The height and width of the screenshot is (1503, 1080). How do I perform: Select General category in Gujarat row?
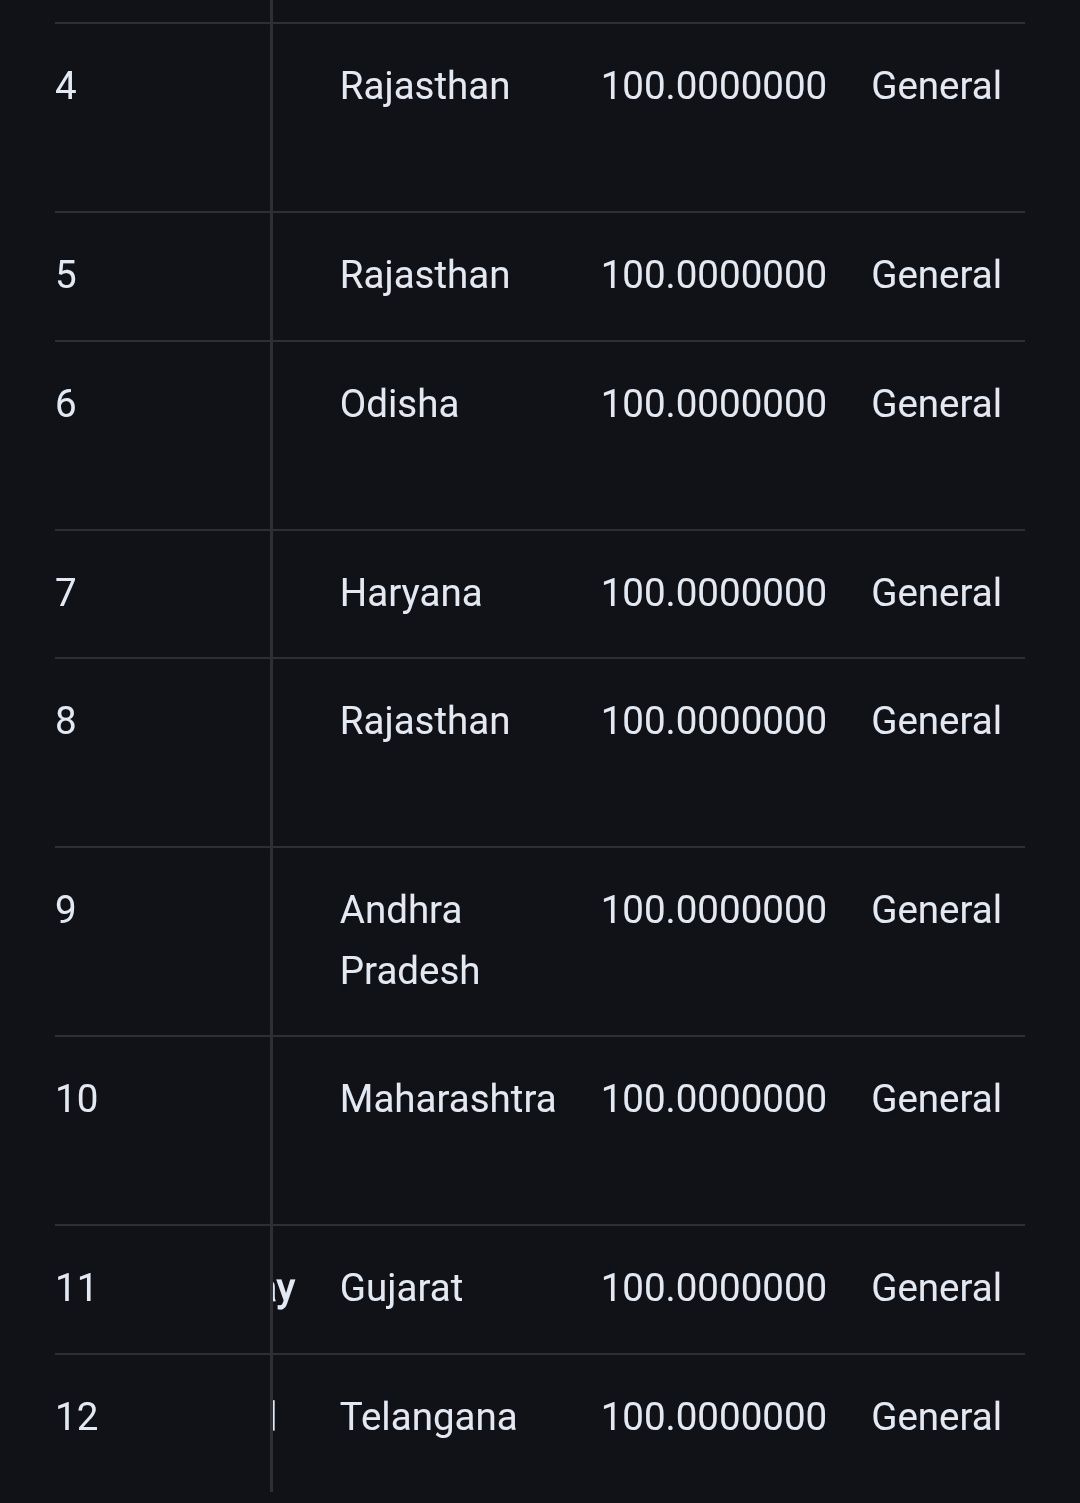coord(936,1288)
